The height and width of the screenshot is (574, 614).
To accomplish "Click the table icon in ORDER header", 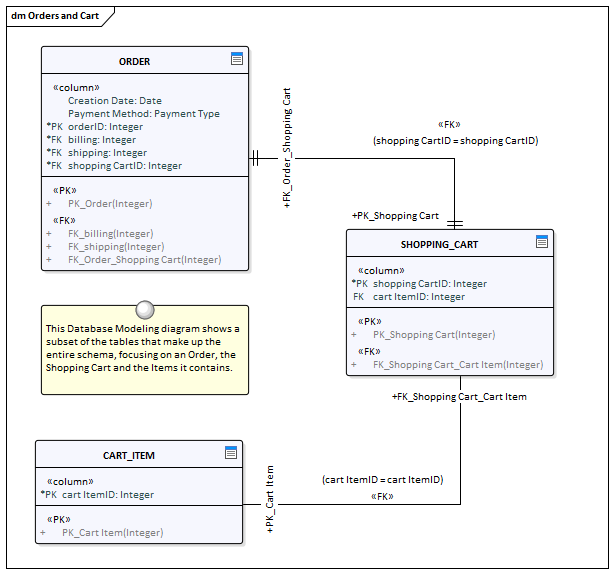I will (x=237, y=59).
